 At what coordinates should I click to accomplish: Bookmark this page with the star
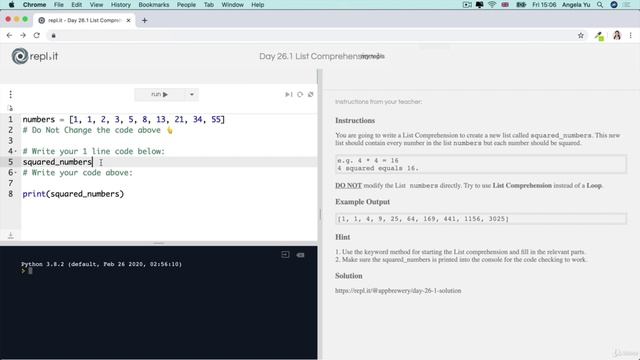tap(581, 36)
